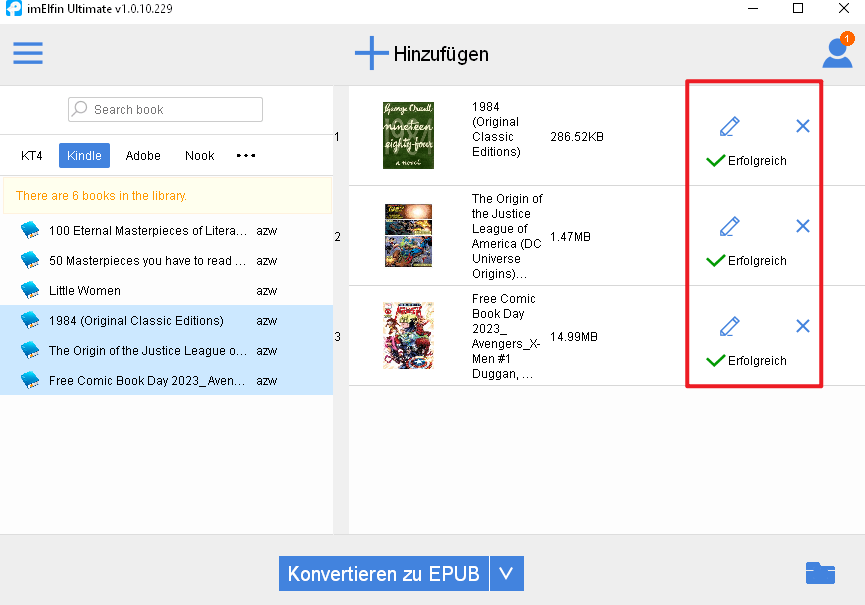Viewport: 865px width, 605px height.
Task: Click azw format of Little Women
Action: point(266,291)
